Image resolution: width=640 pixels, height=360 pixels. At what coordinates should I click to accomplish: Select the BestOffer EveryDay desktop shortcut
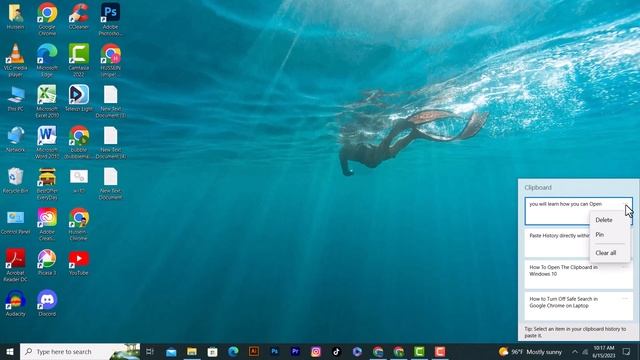(x=47, y=183)
